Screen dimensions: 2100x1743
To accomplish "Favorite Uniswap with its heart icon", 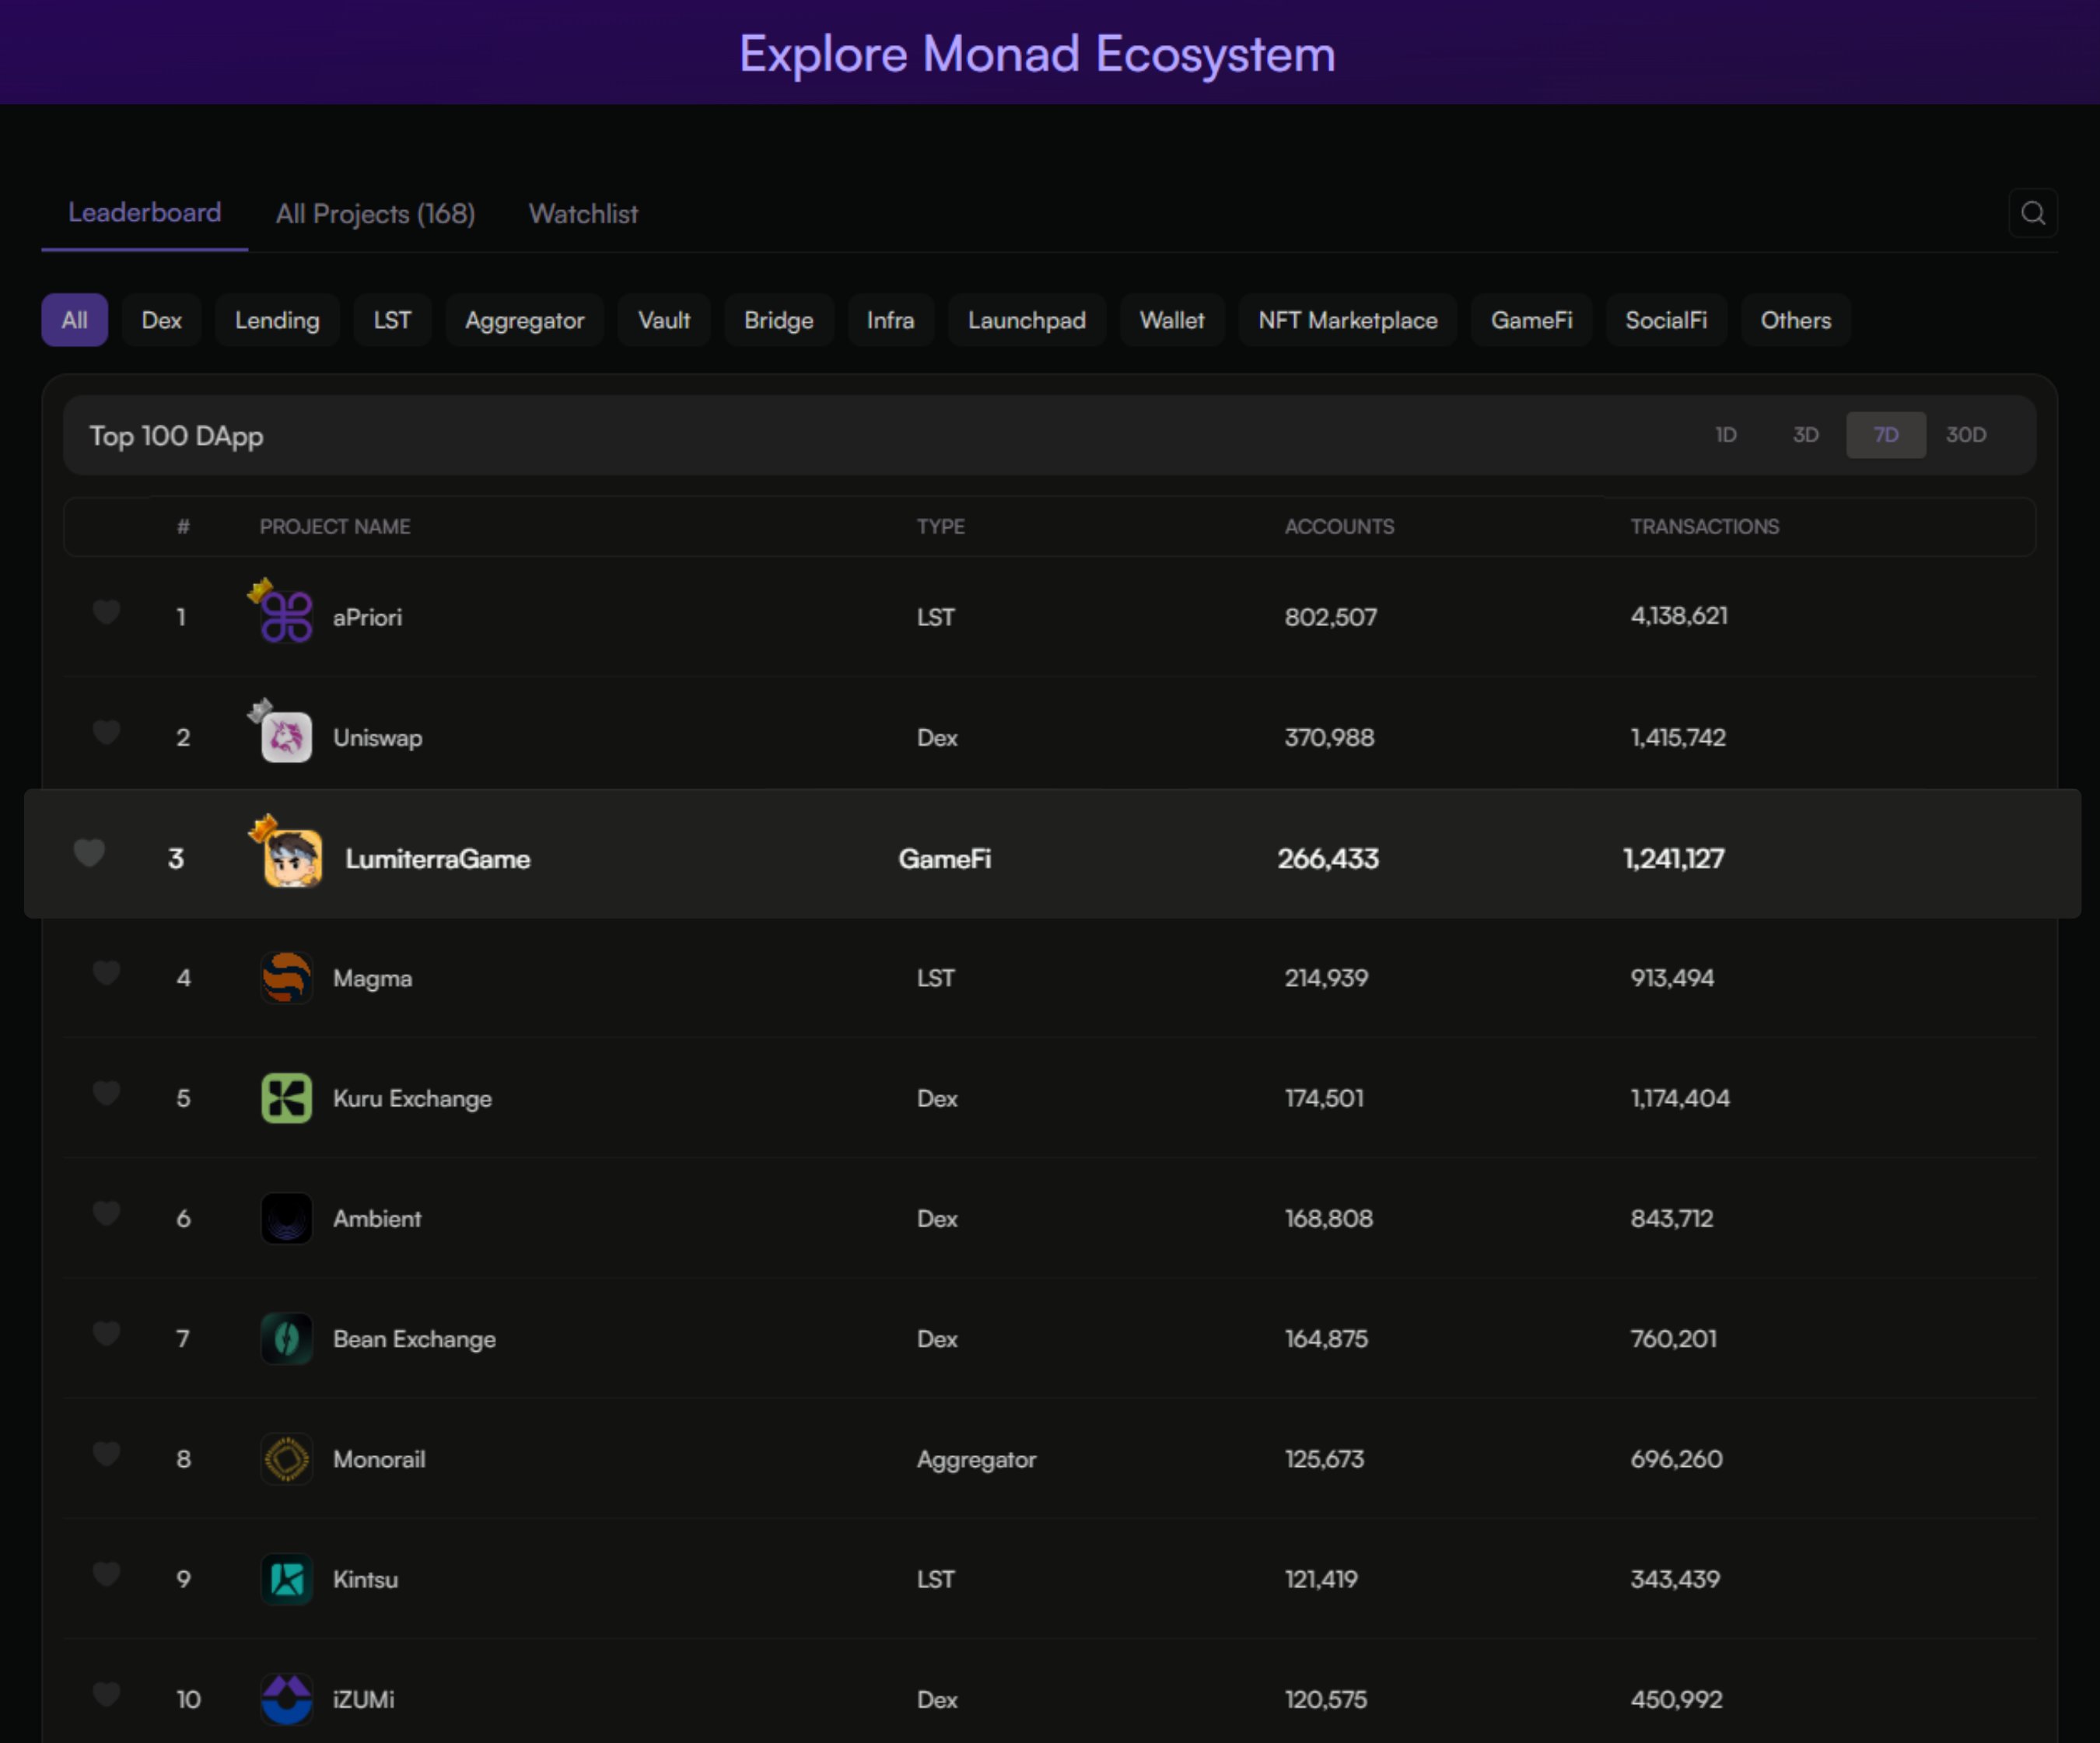I will point(106,733).
